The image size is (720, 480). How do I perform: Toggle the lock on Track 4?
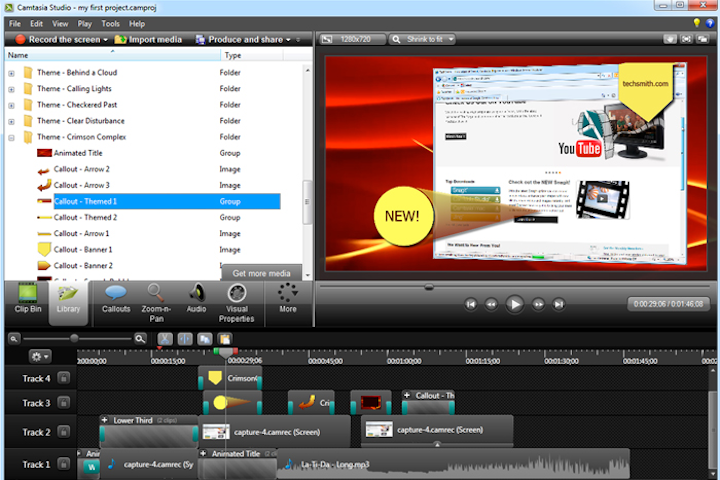(x=64, y=378)
